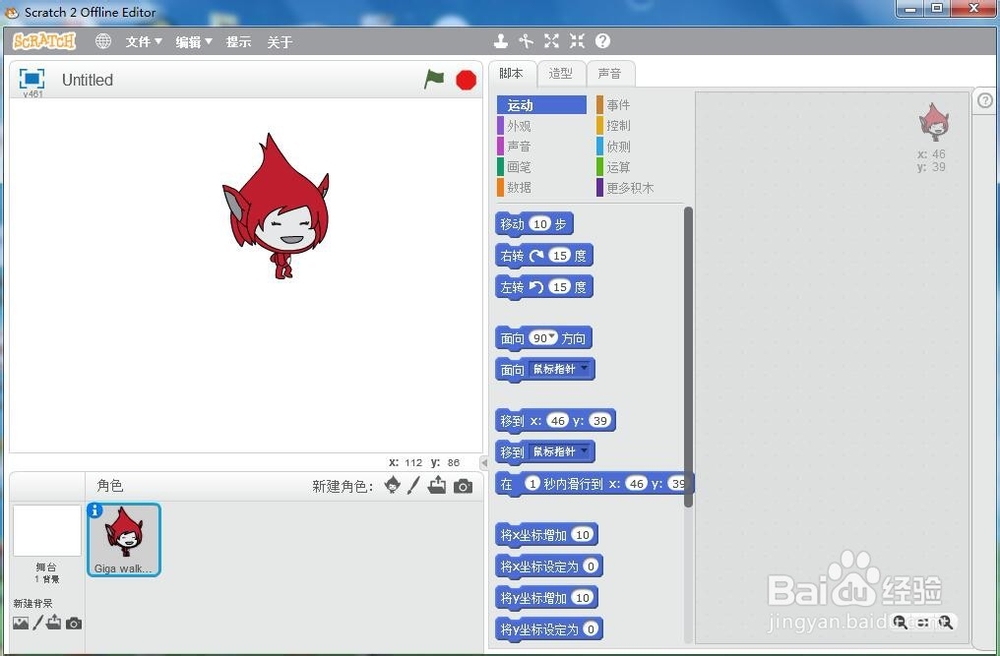The image size is (1000, 656).
Task: Click the 10 field in 移动 步 block
Action: [540, 224]
